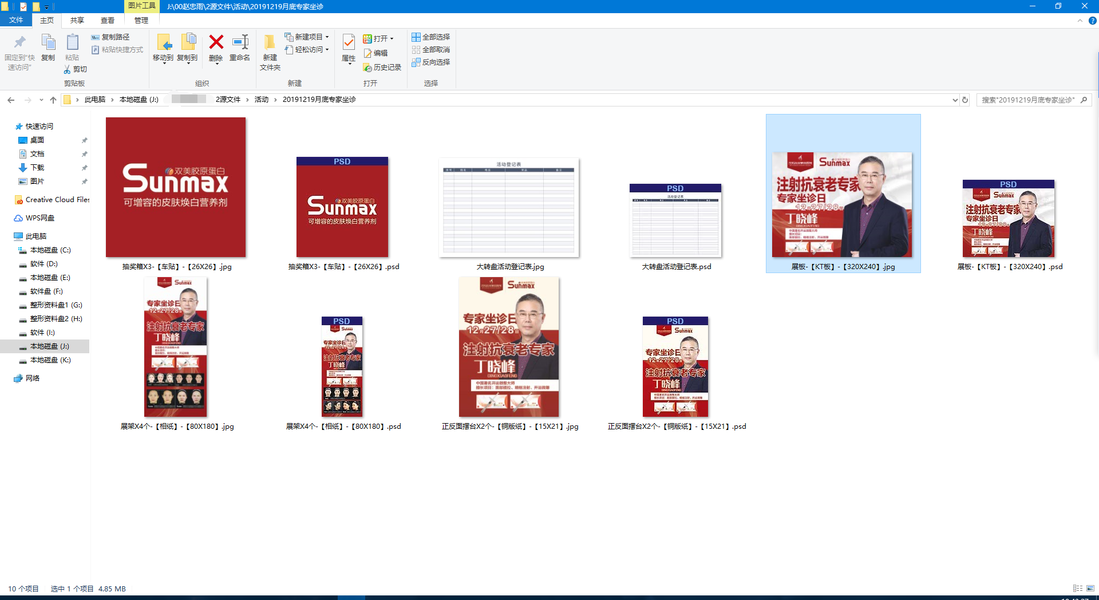Select file 大转盘活动登记表.jpg
Viewport: 1099px width, 600px height.
point(510,214)
